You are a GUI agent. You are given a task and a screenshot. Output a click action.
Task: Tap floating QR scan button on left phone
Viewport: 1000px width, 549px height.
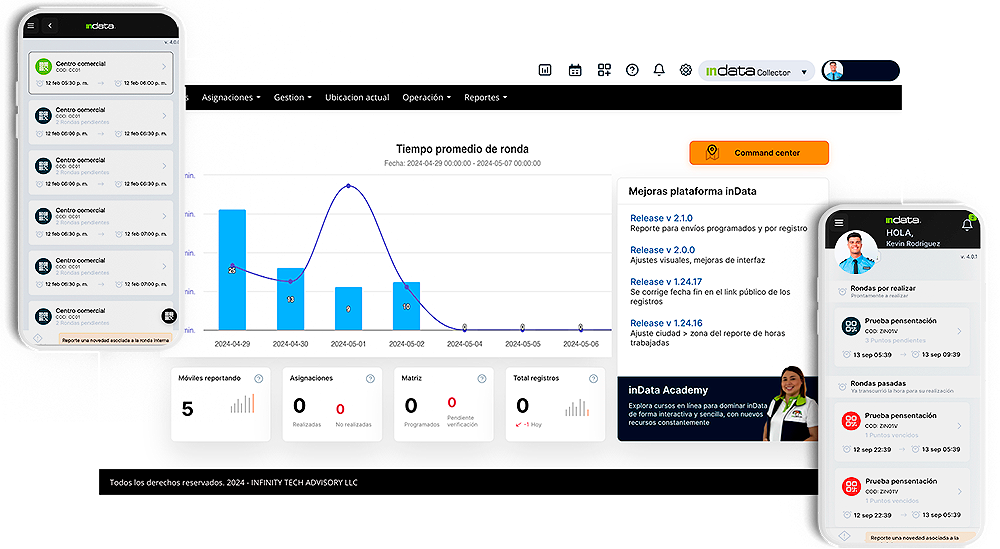click(x=169, y=316)
